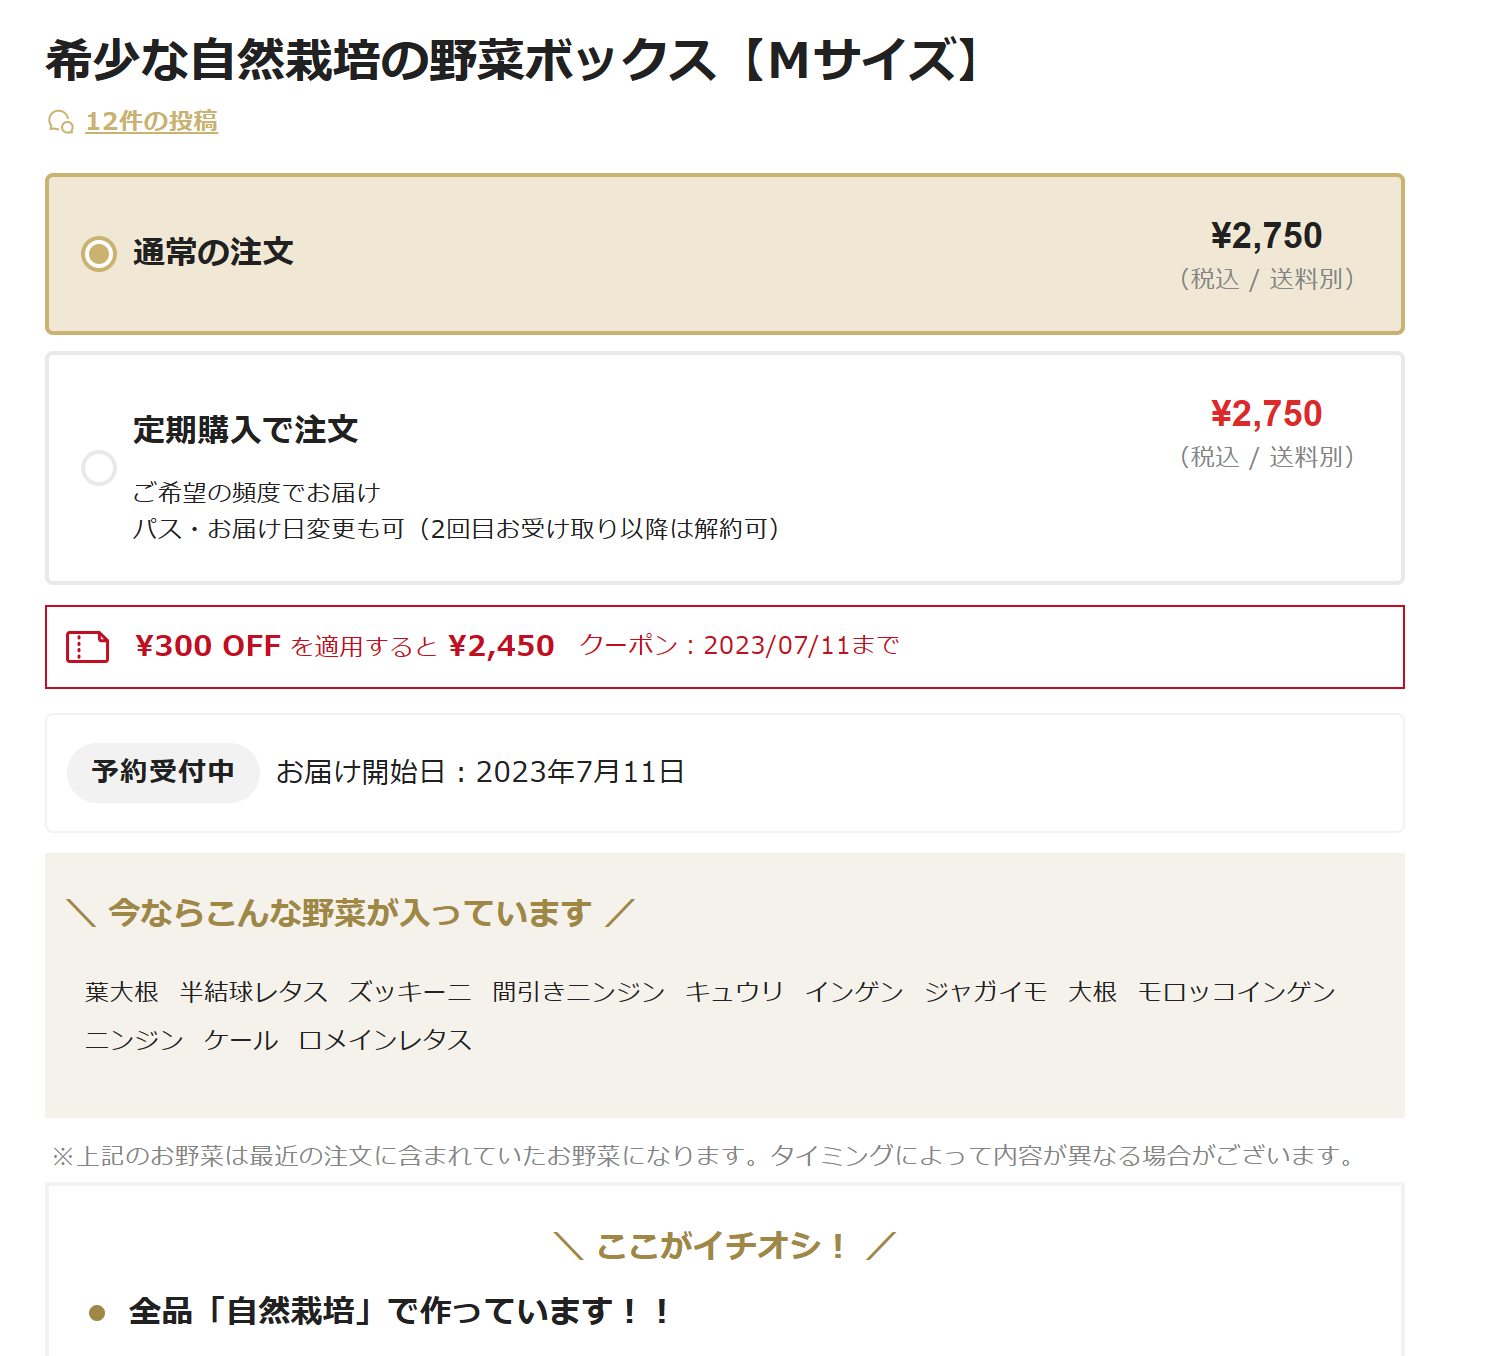Screen dimensions: 1500x1356
Task: Choose the 通常の注文 option card
Action: coord(725,254)
